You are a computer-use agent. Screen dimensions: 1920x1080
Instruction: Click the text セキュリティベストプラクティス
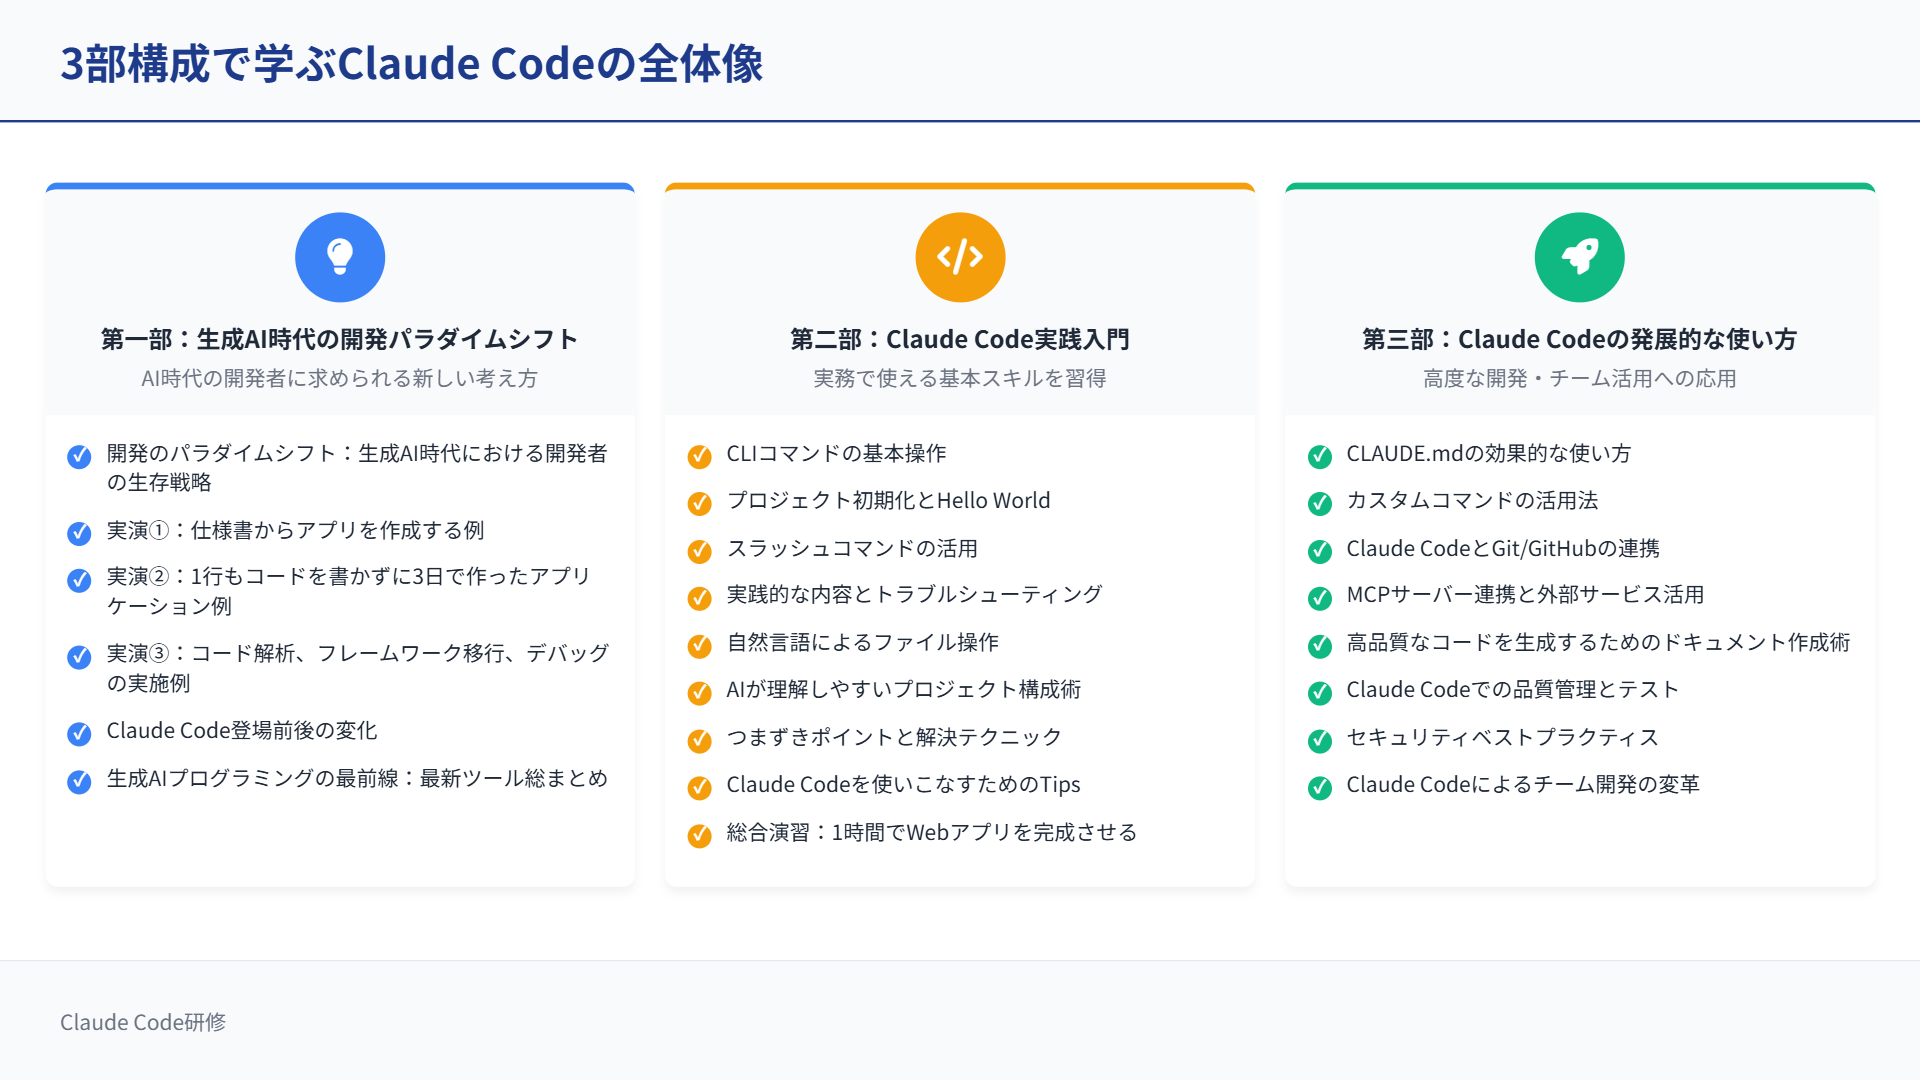[1503, 737]
